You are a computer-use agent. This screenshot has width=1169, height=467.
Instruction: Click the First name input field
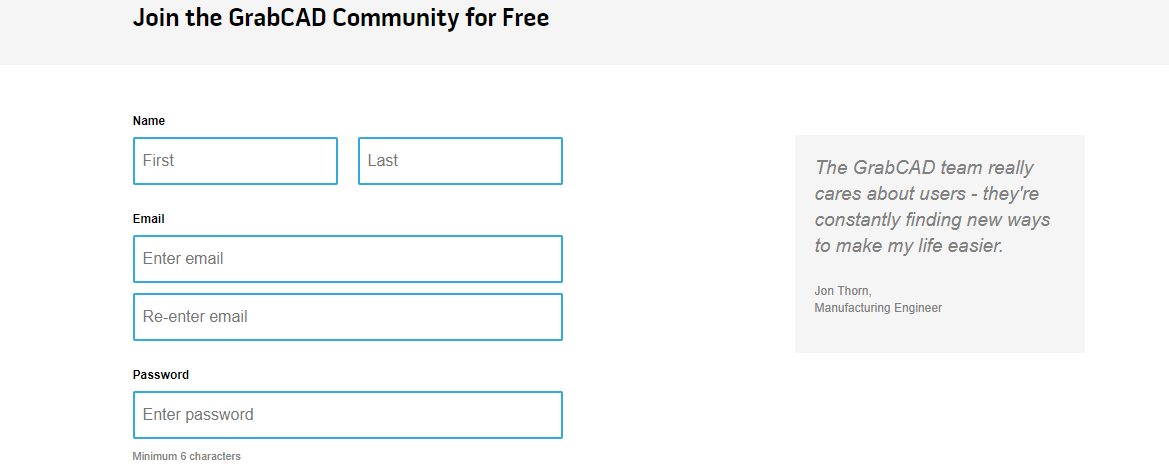[235, 161]
